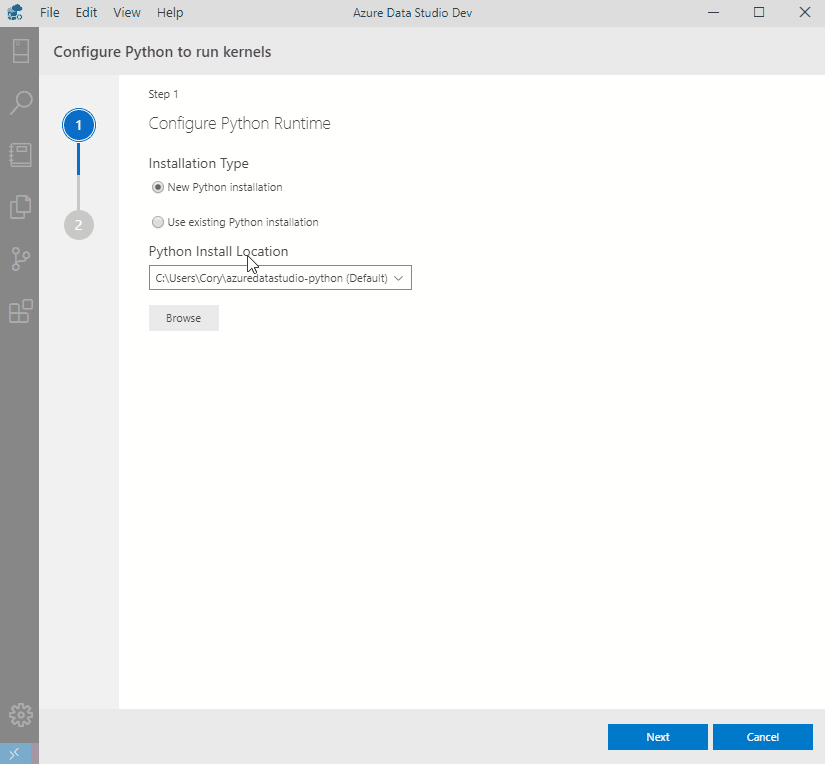Open the Help menu
The width and height of the screenshot is (825, 764).
click(170, 12)
